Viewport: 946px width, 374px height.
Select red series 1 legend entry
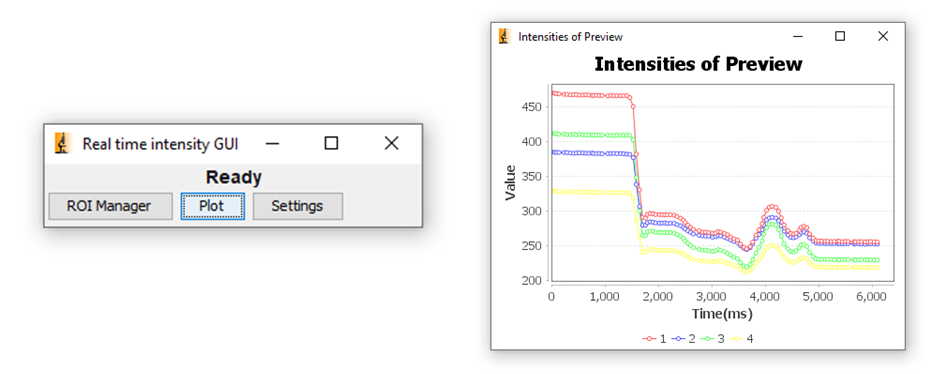(654, 339)
